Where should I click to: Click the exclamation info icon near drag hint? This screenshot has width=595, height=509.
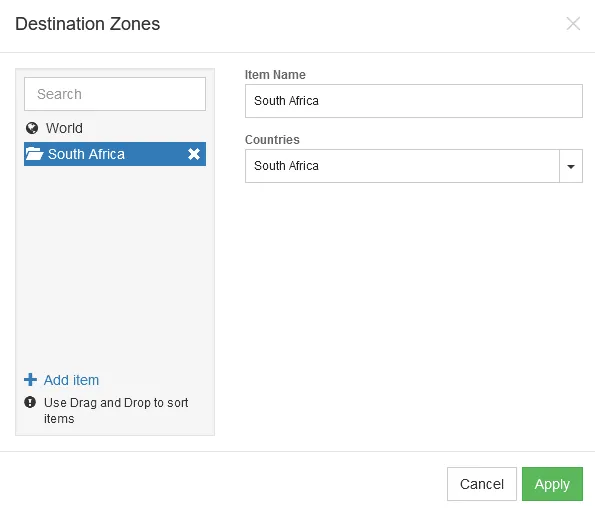(x=30, y=402)
